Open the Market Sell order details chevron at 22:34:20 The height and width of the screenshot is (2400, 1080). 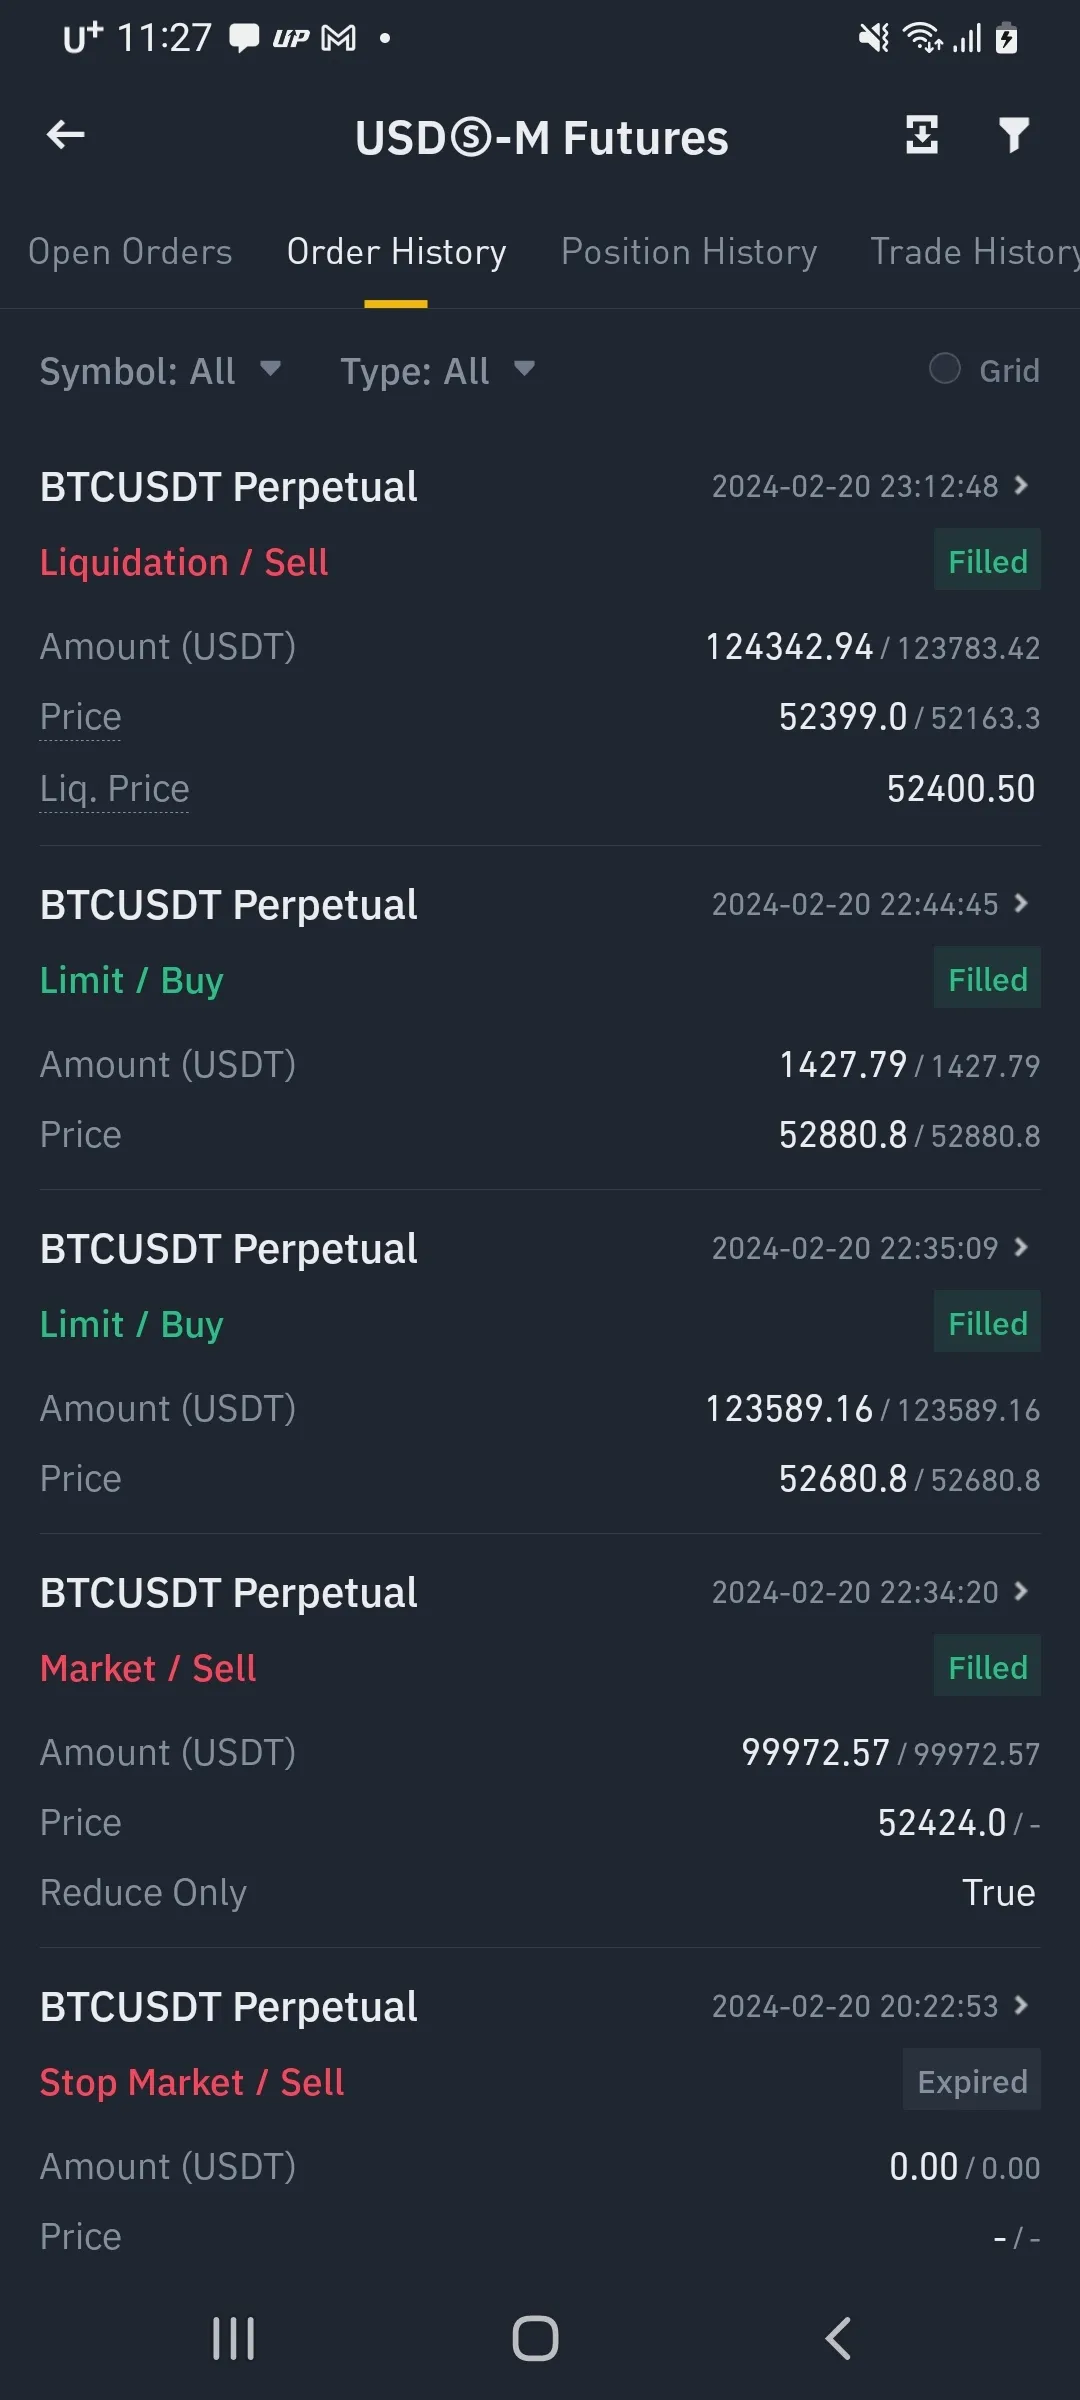1021,1592
